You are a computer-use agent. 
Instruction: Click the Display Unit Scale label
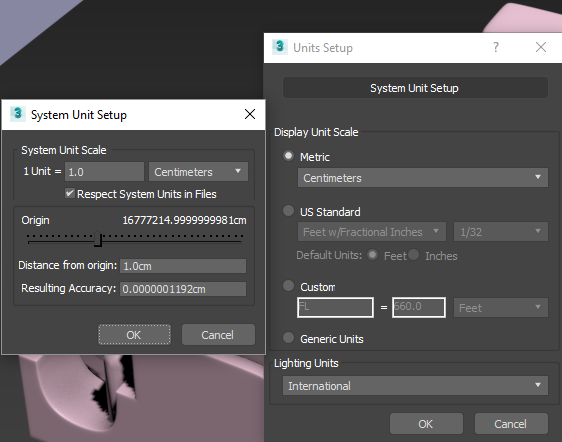[x=316, y=132]
